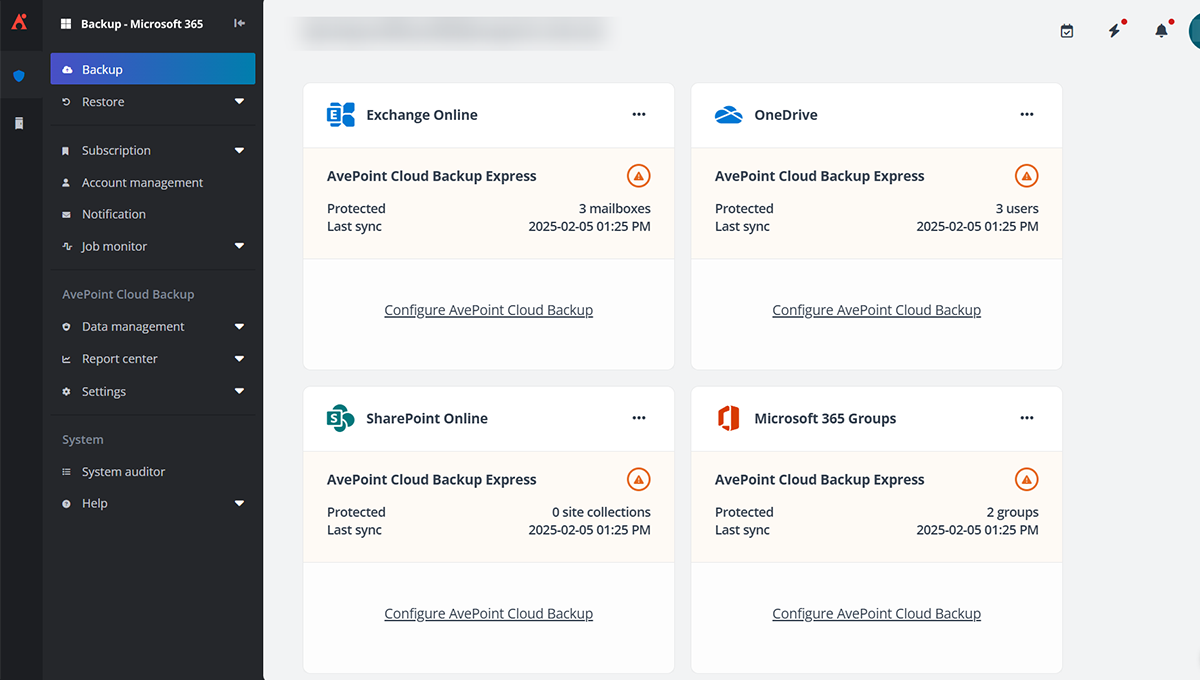Configure AvePoint Cloud Backup for OneDrive

(876, 310)
